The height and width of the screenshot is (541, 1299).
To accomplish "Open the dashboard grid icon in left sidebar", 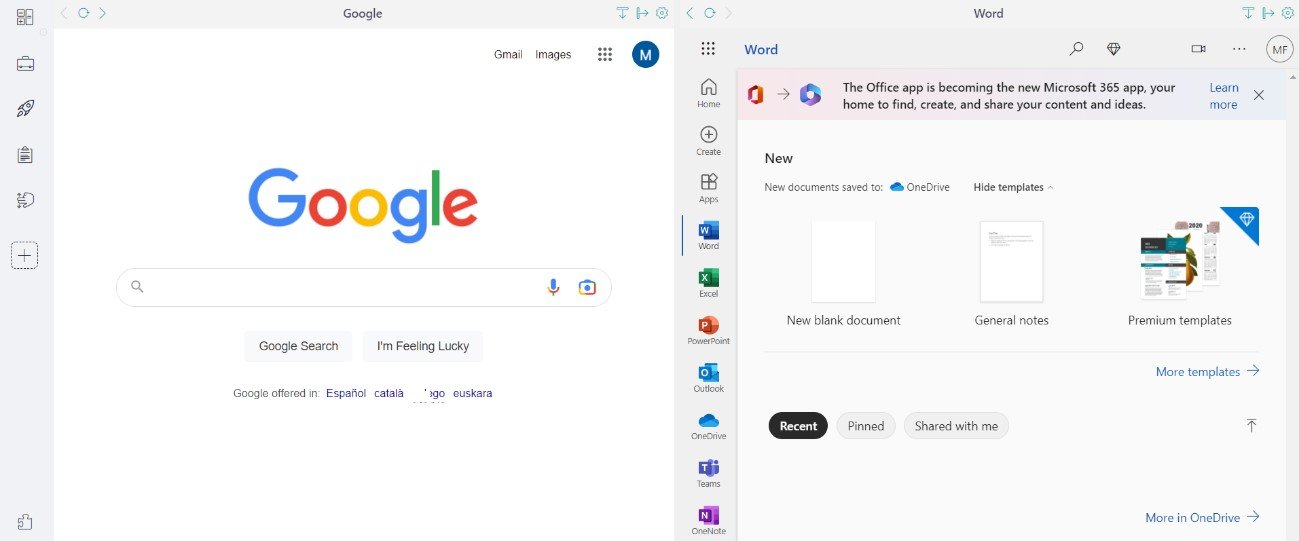I will click(25, 17).
